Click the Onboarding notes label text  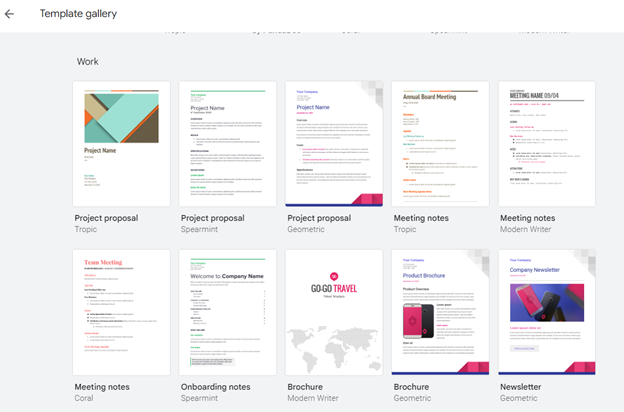coord(215,387)
